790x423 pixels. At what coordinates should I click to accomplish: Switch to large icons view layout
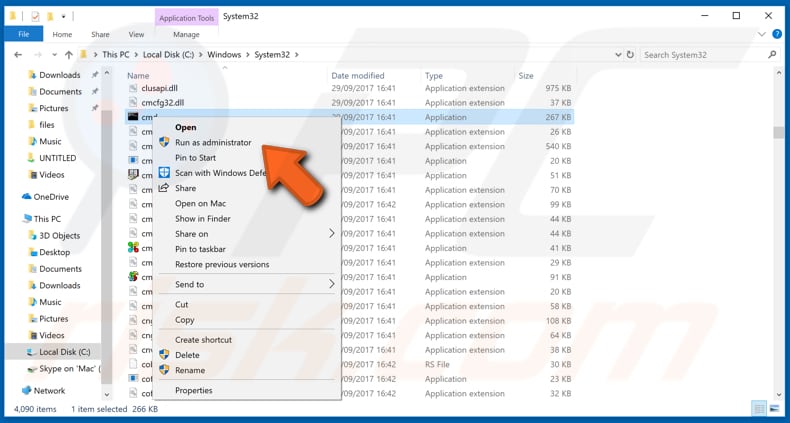tap(773, 409)
